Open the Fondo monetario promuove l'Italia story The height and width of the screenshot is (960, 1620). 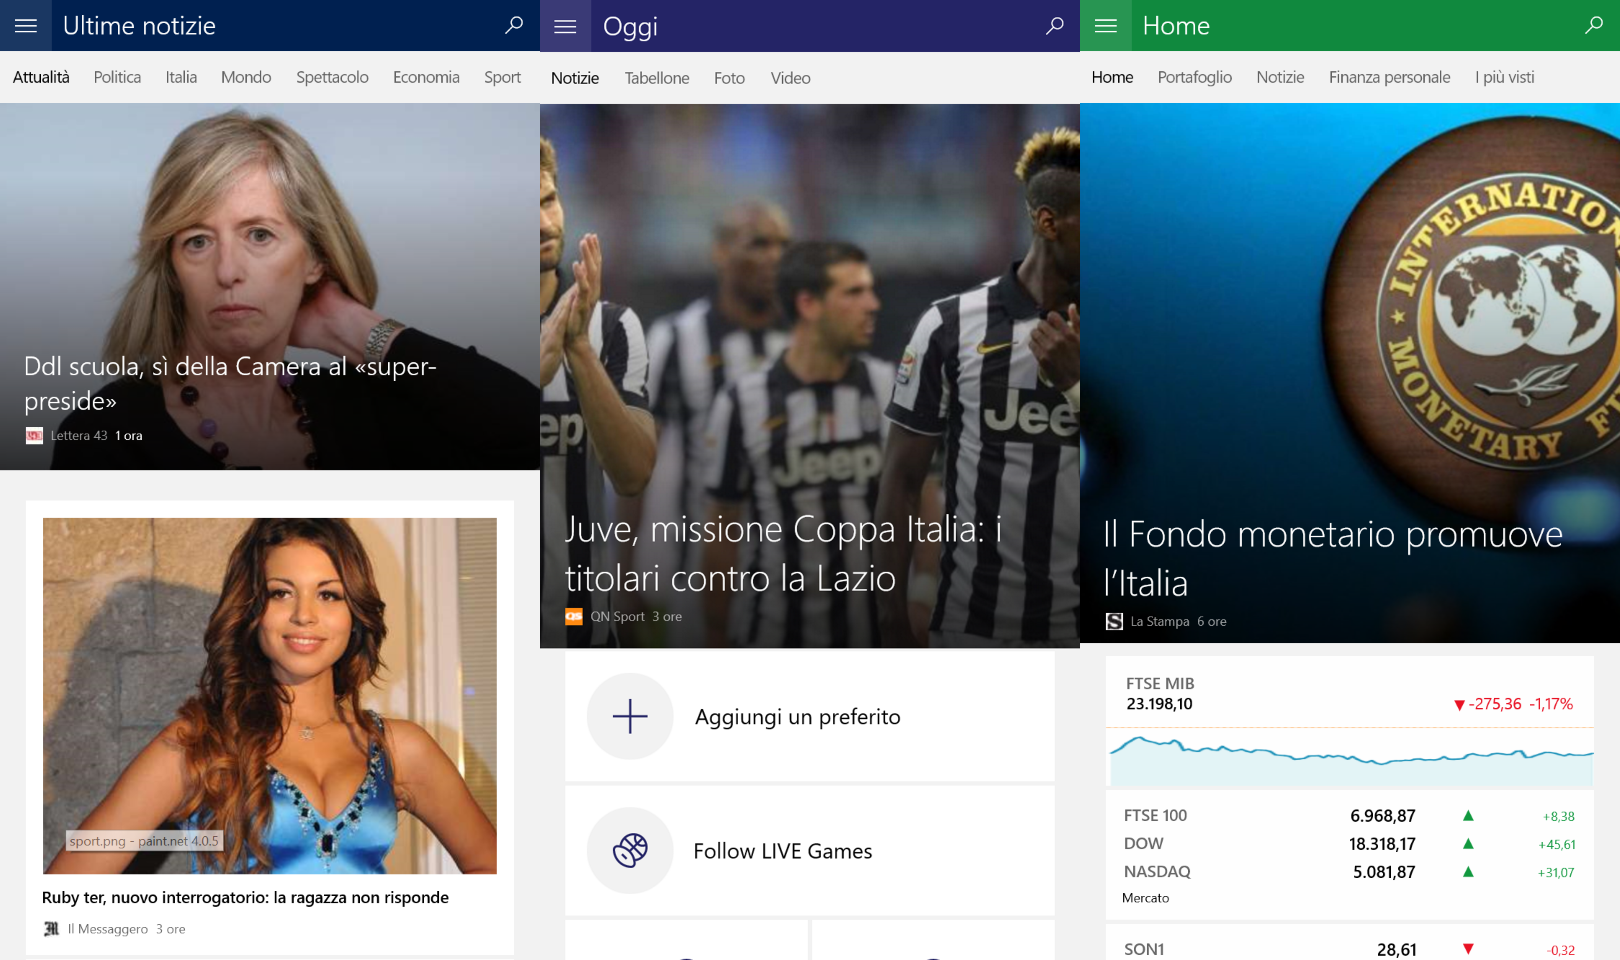click(x=1332, y=558)
